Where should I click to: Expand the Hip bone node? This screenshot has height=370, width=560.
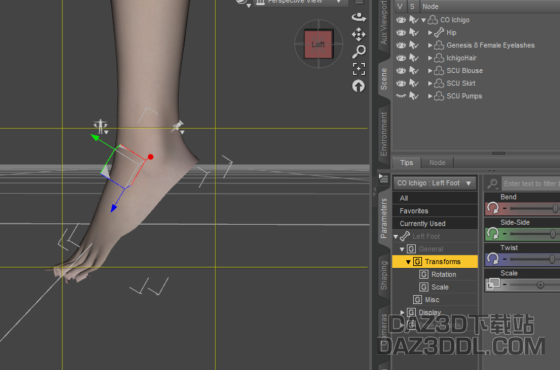pos(430,32)
